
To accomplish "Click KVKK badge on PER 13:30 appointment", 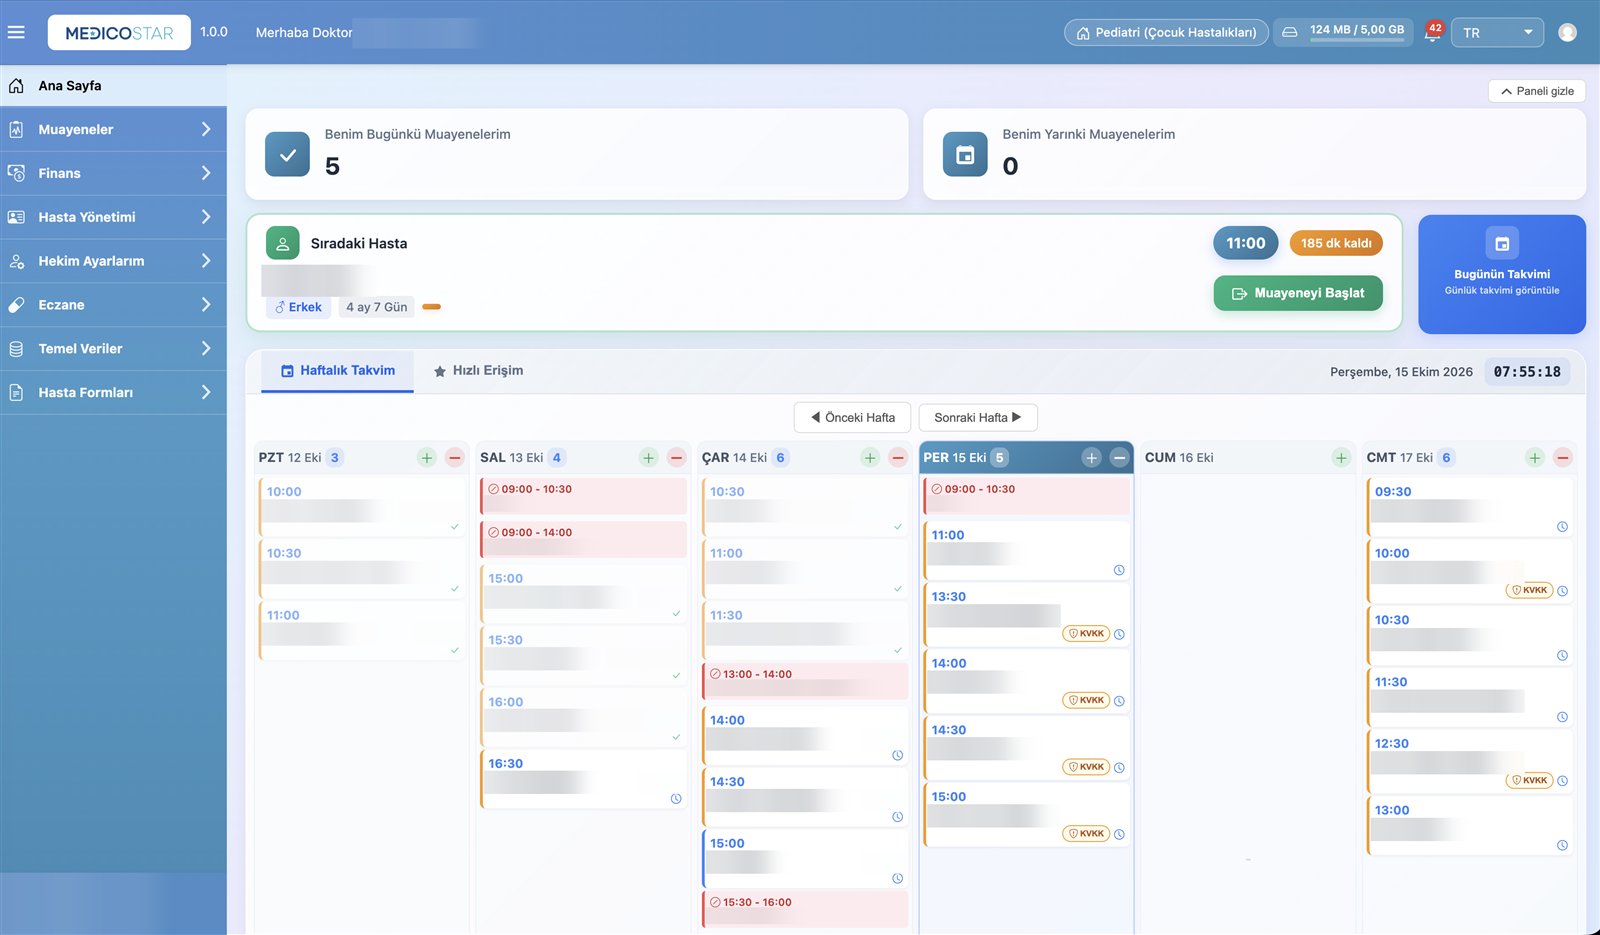I will click(x=1086, y=633).
